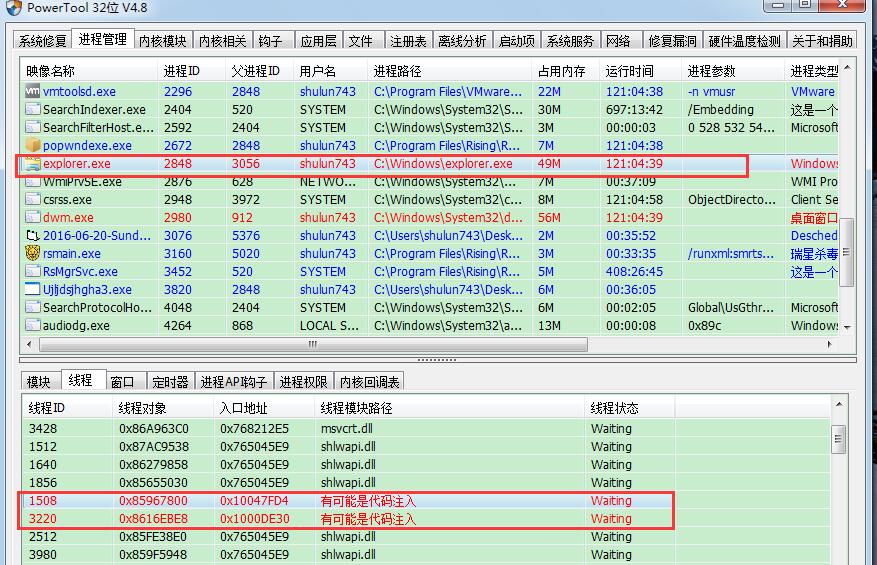The height and width of the screenshot is (565, 877).
Task: Open the 关于和捐助 tab
Action: [822, 41]
